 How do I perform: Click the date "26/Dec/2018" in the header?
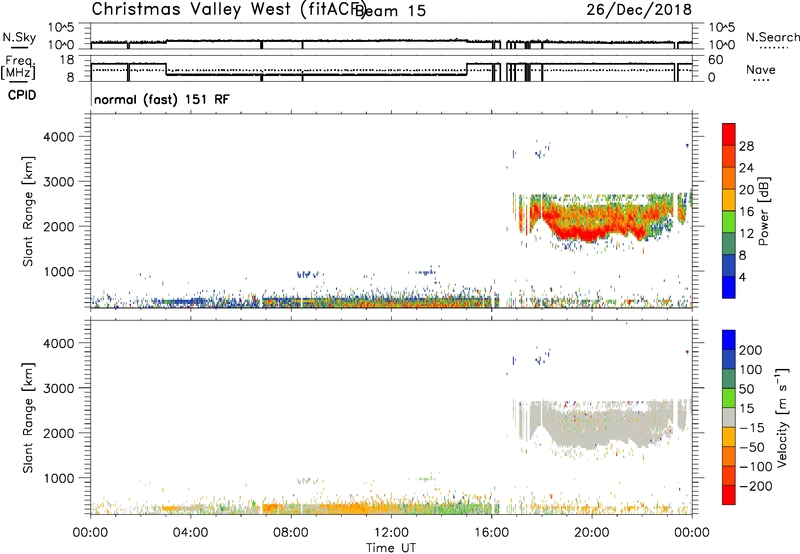tap(639, 10)
